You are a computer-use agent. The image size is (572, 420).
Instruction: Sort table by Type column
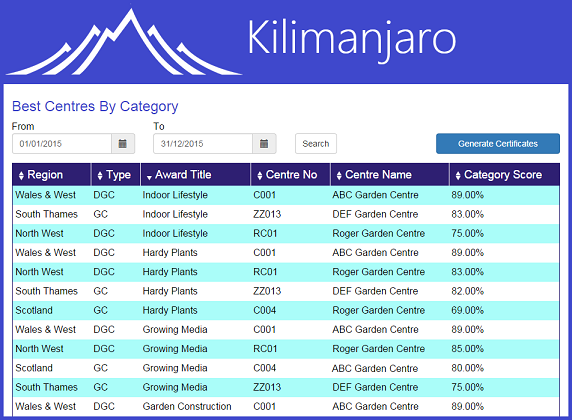click(x=100, y=176)
